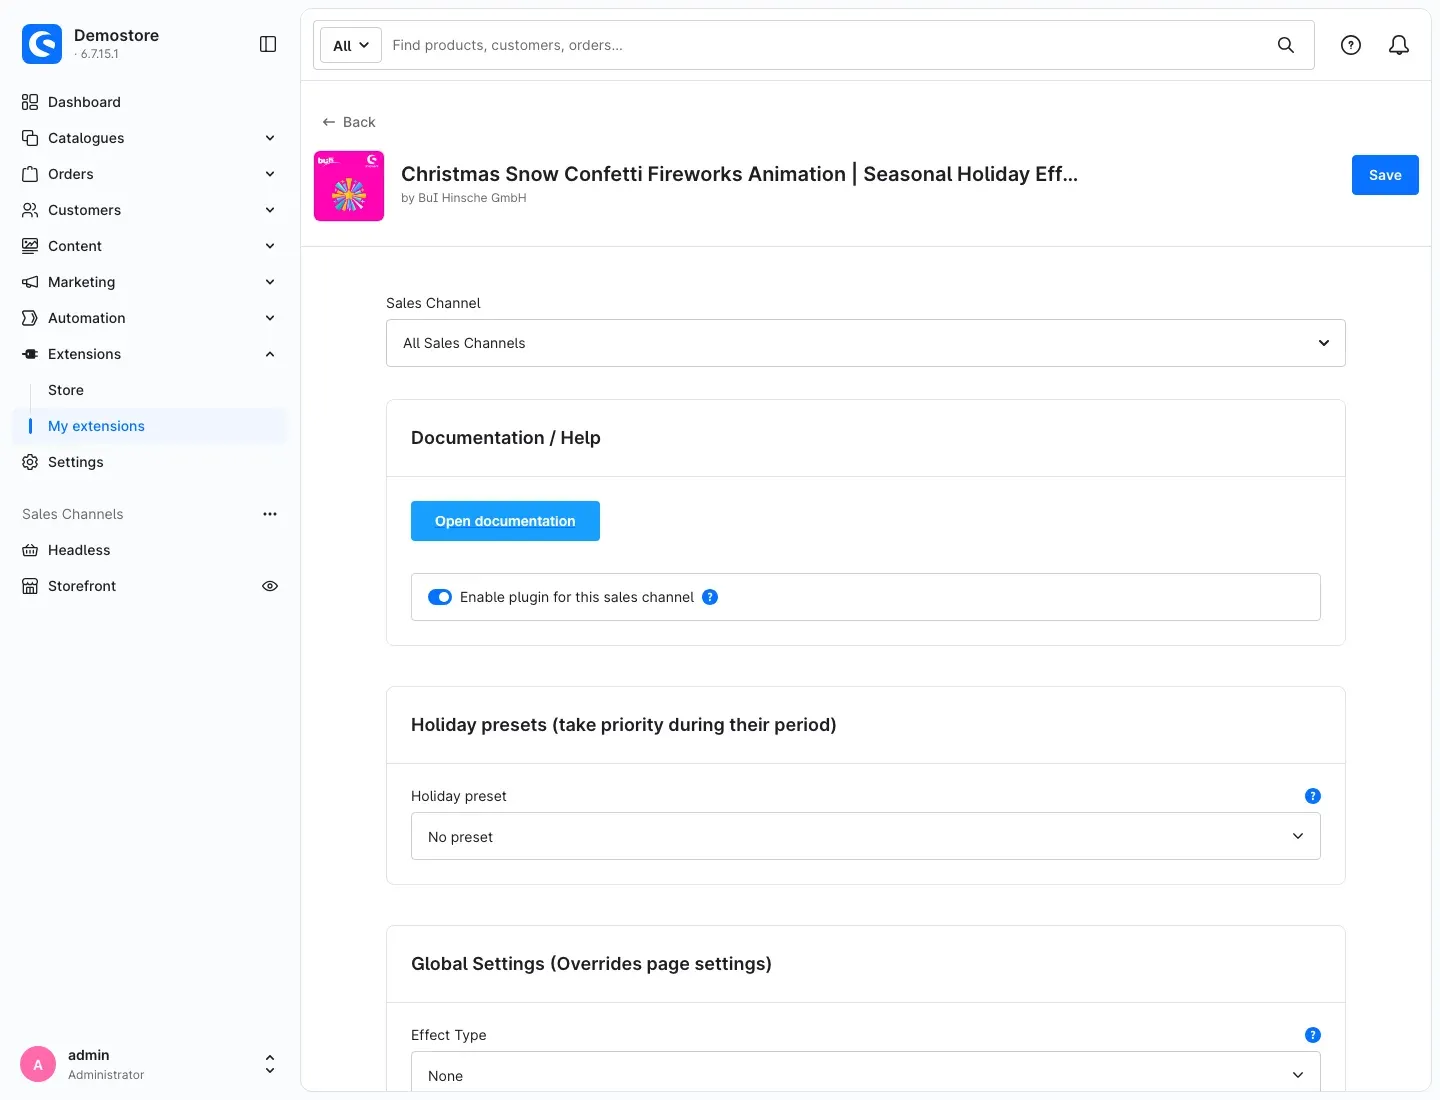Open the Holiday preset dropdown
This screenshot has height=1100, width=1440.
pyautogui.click(x=866, y=836)
